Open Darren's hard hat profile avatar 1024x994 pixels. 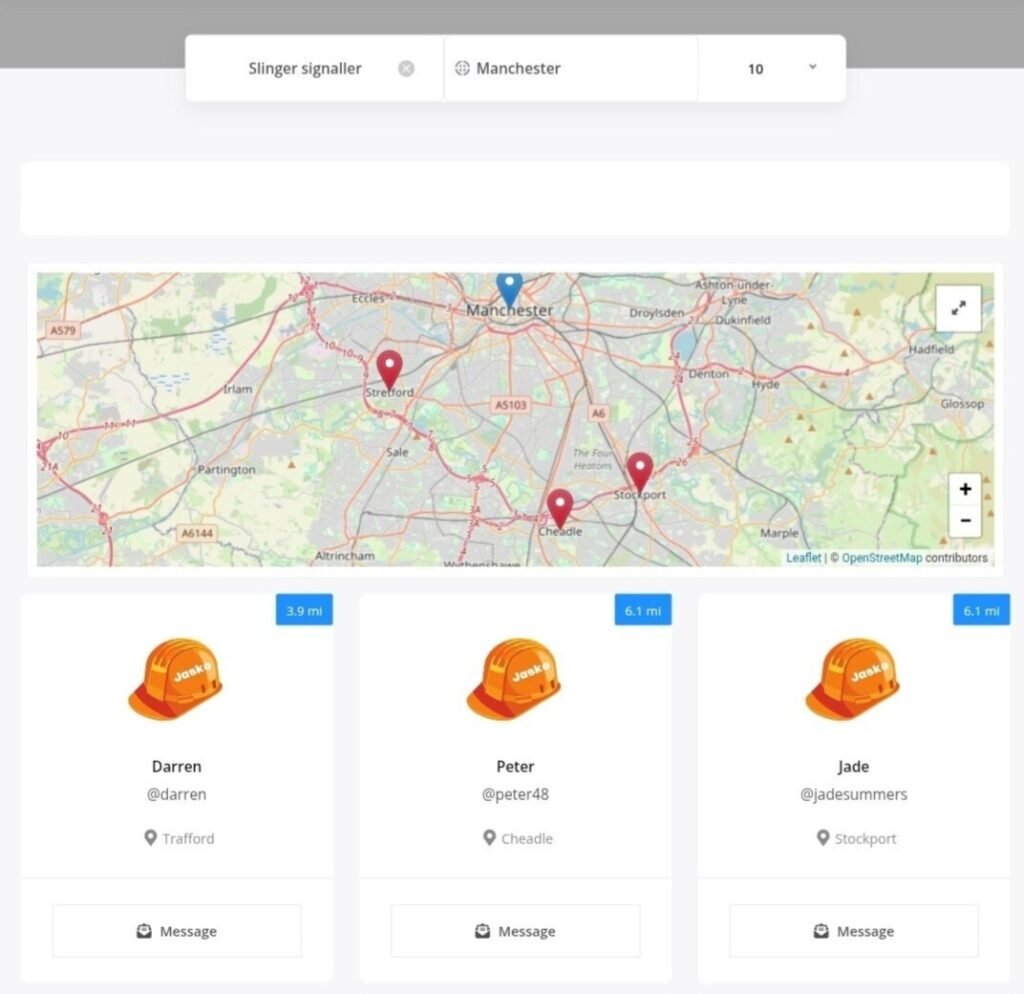[176, 679]
